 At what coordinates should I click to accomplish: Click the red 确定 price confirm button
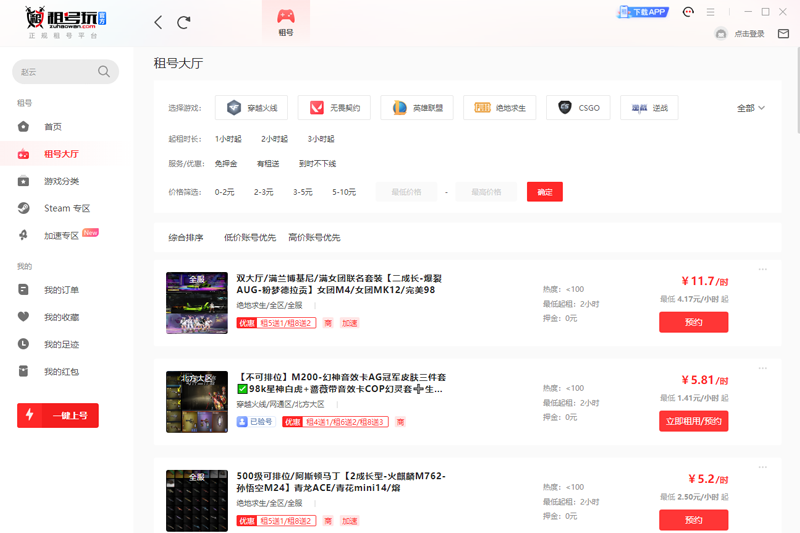coord(545,192)
